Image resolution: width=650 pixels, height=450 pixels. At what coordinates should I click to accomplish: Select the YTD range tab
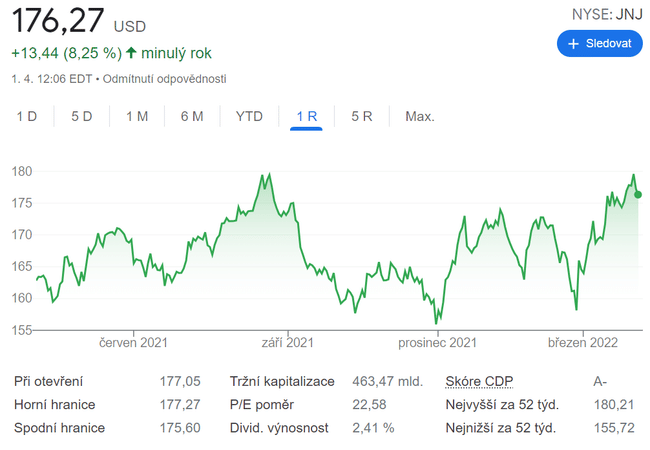point(249,116)
